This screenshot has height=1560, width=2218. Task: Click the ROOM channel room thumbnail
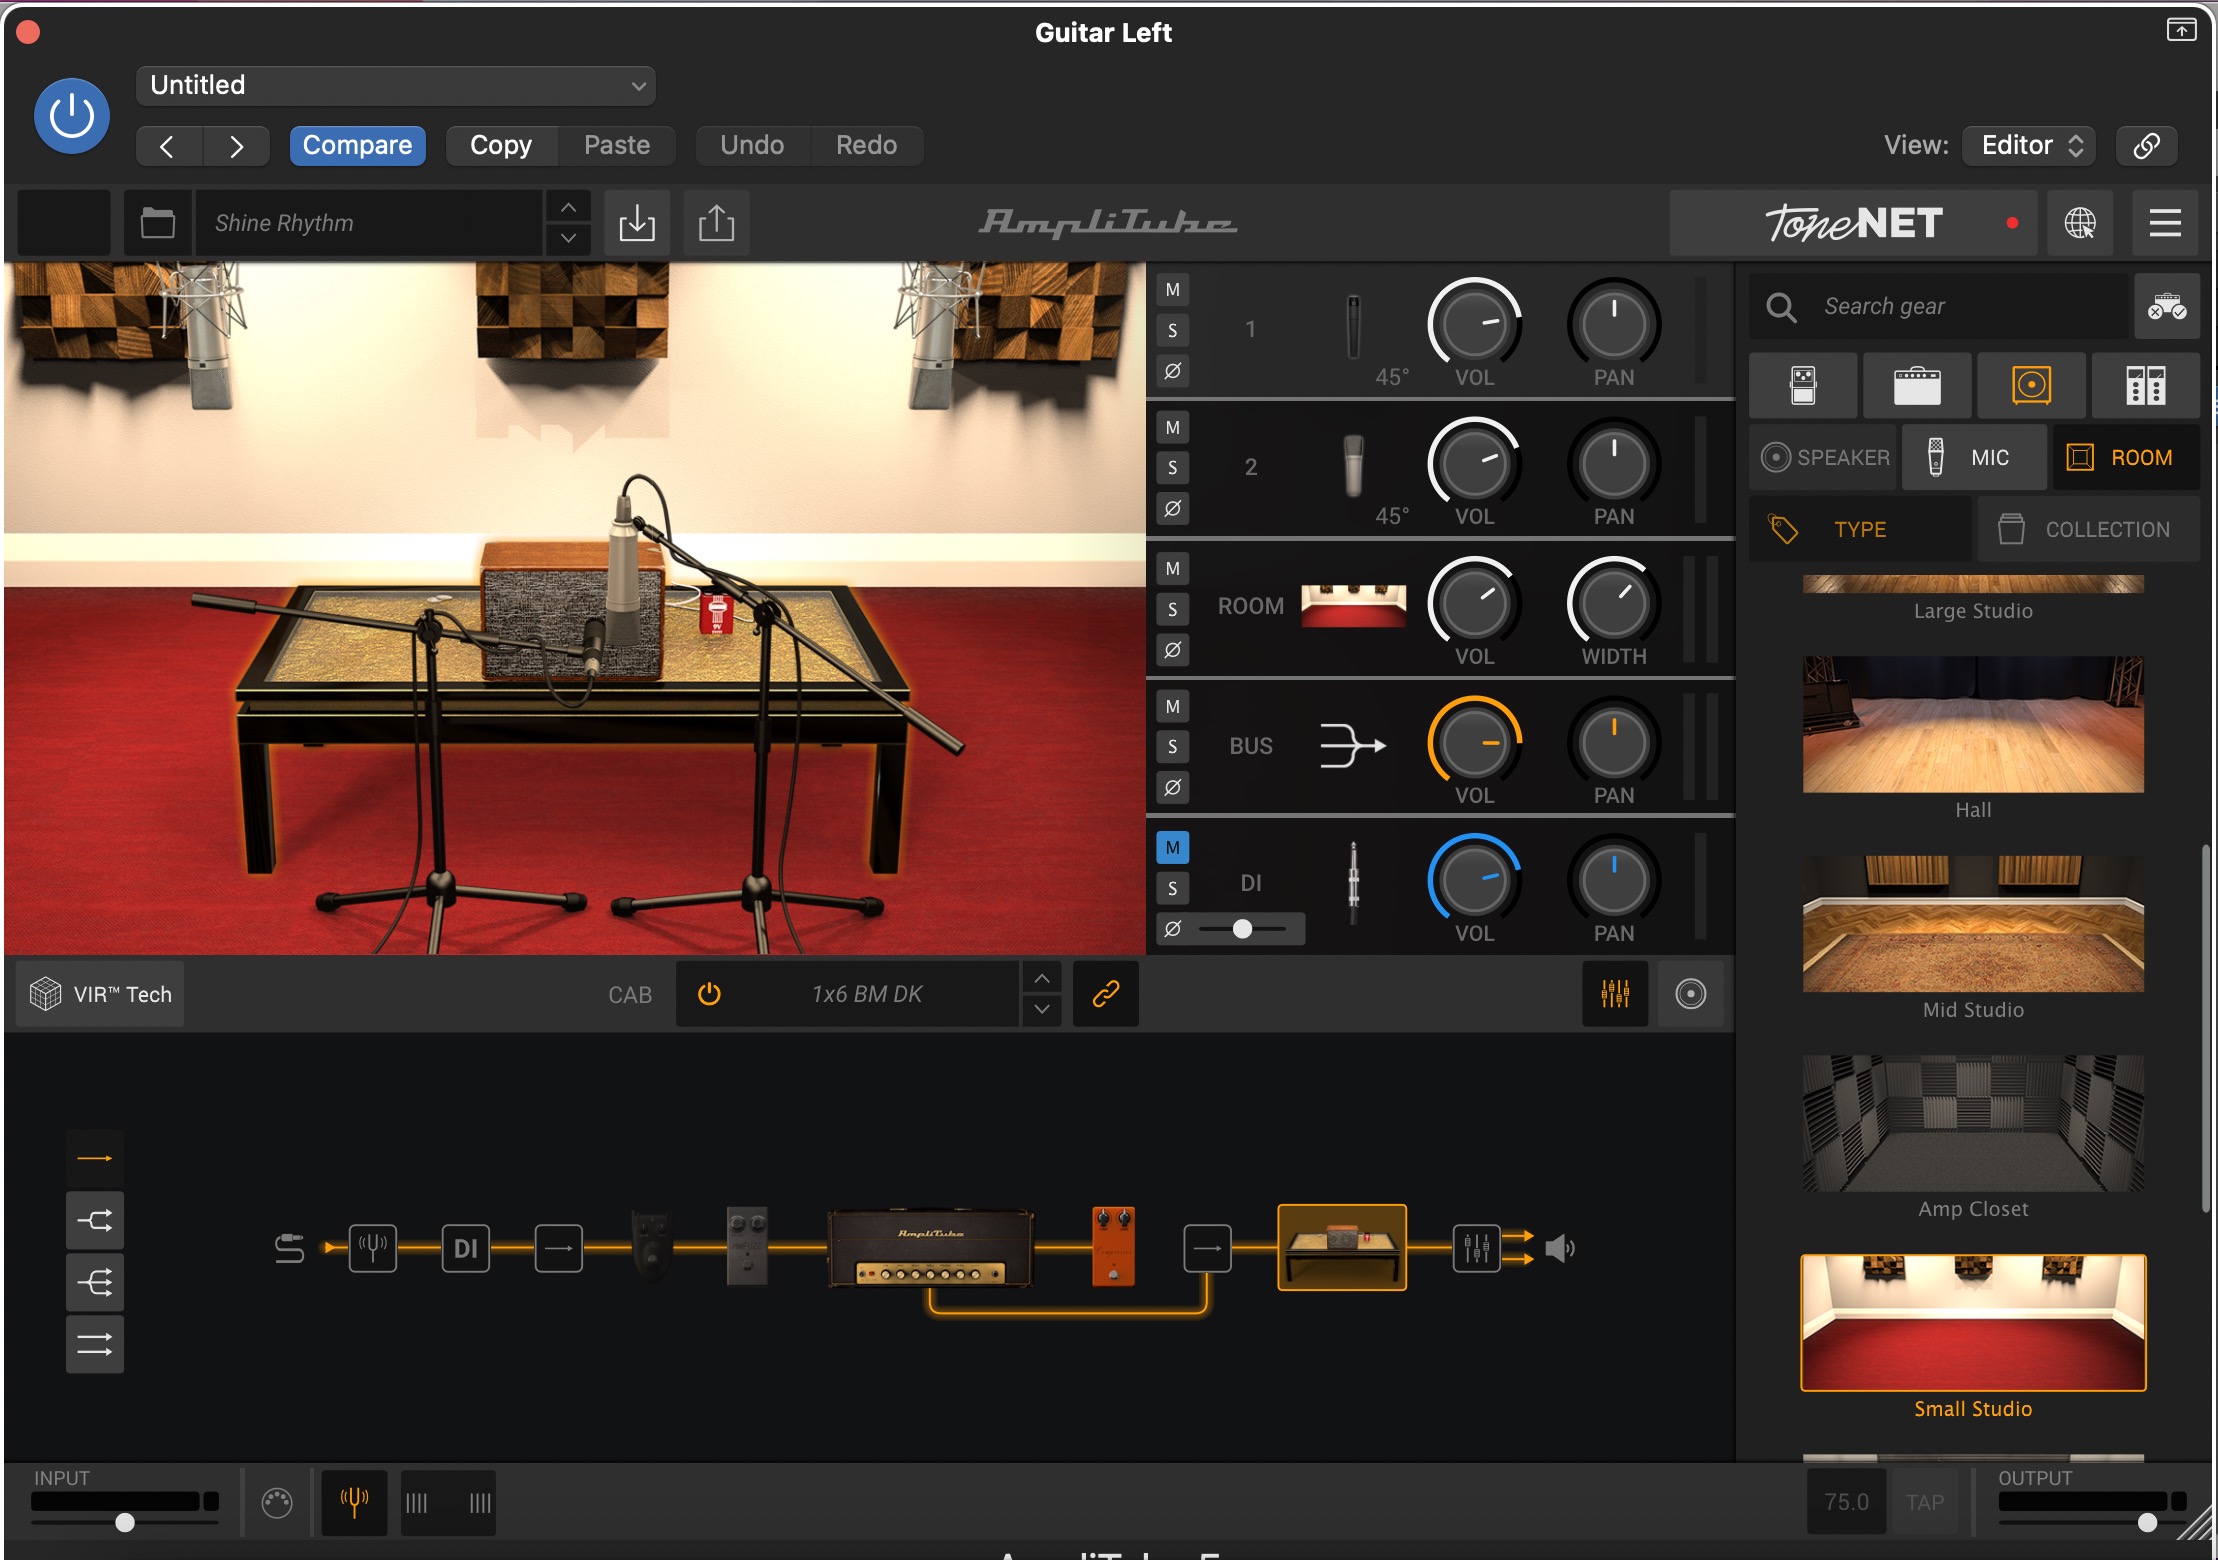[x=1353, y=606]
